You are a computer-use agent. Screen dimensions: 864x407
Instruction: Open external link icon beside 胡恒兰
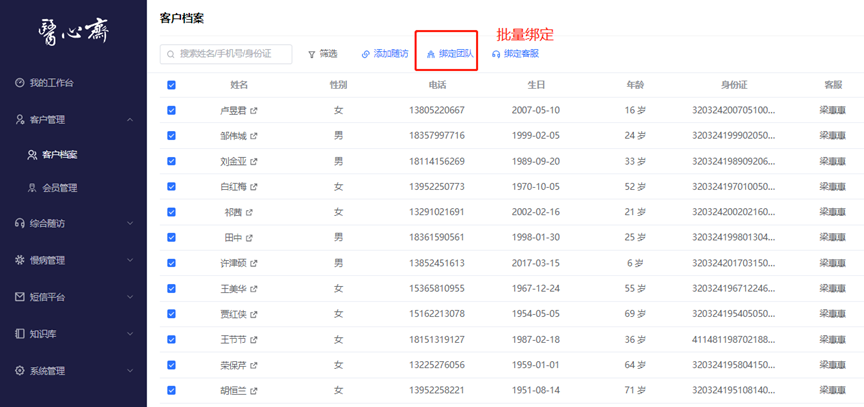tap(253, 390)
